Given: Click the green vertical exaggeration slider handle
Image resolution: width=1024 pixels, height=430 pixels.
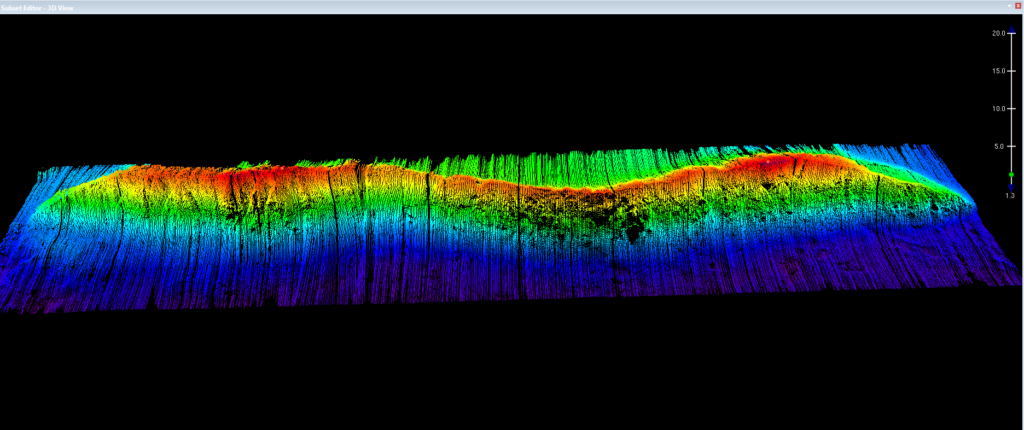Looking at the screenshot, I should tap(1012, 175).
